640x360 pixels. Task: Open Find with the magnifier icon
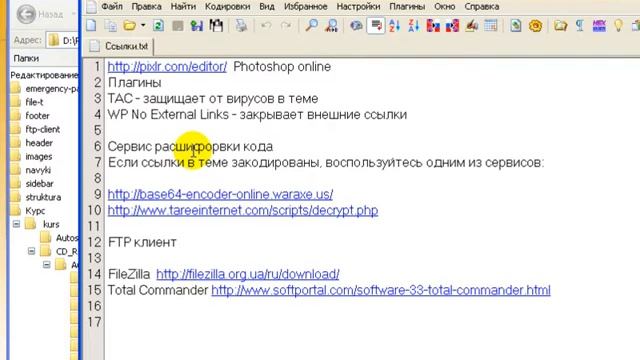(311, 26)
